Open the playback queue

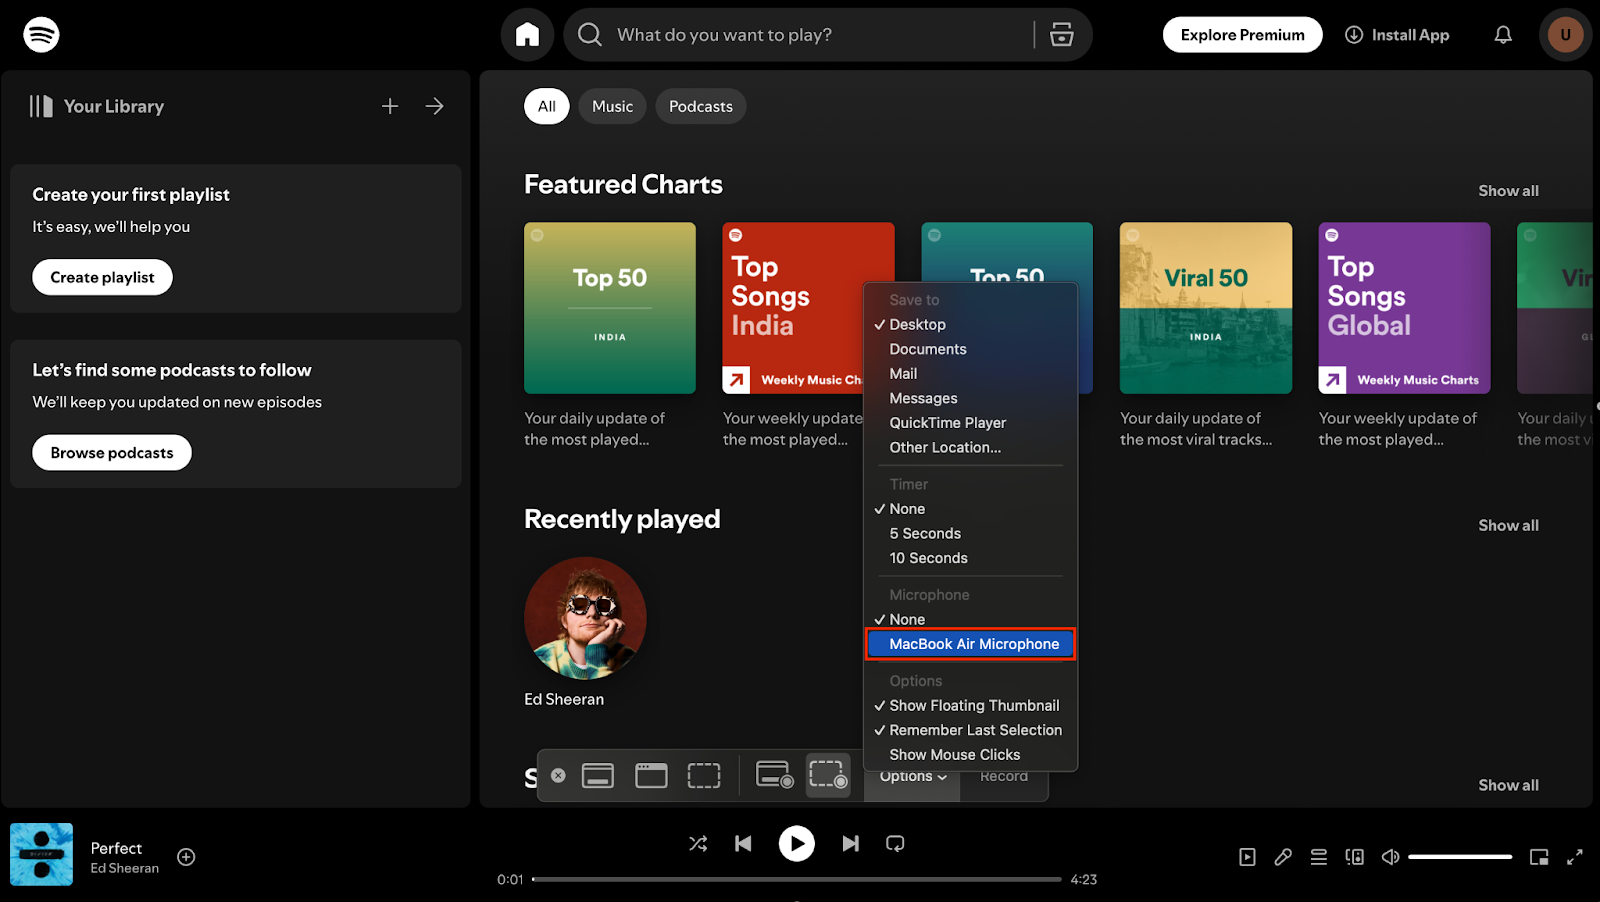(x=1319, y=857)
